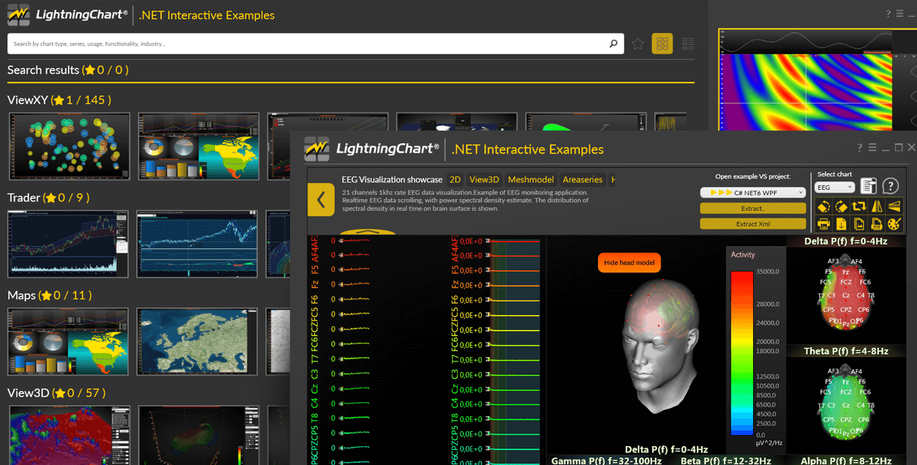The image size is (917, 465).
Task: Switch to list view layout
Action: (688, 44)
